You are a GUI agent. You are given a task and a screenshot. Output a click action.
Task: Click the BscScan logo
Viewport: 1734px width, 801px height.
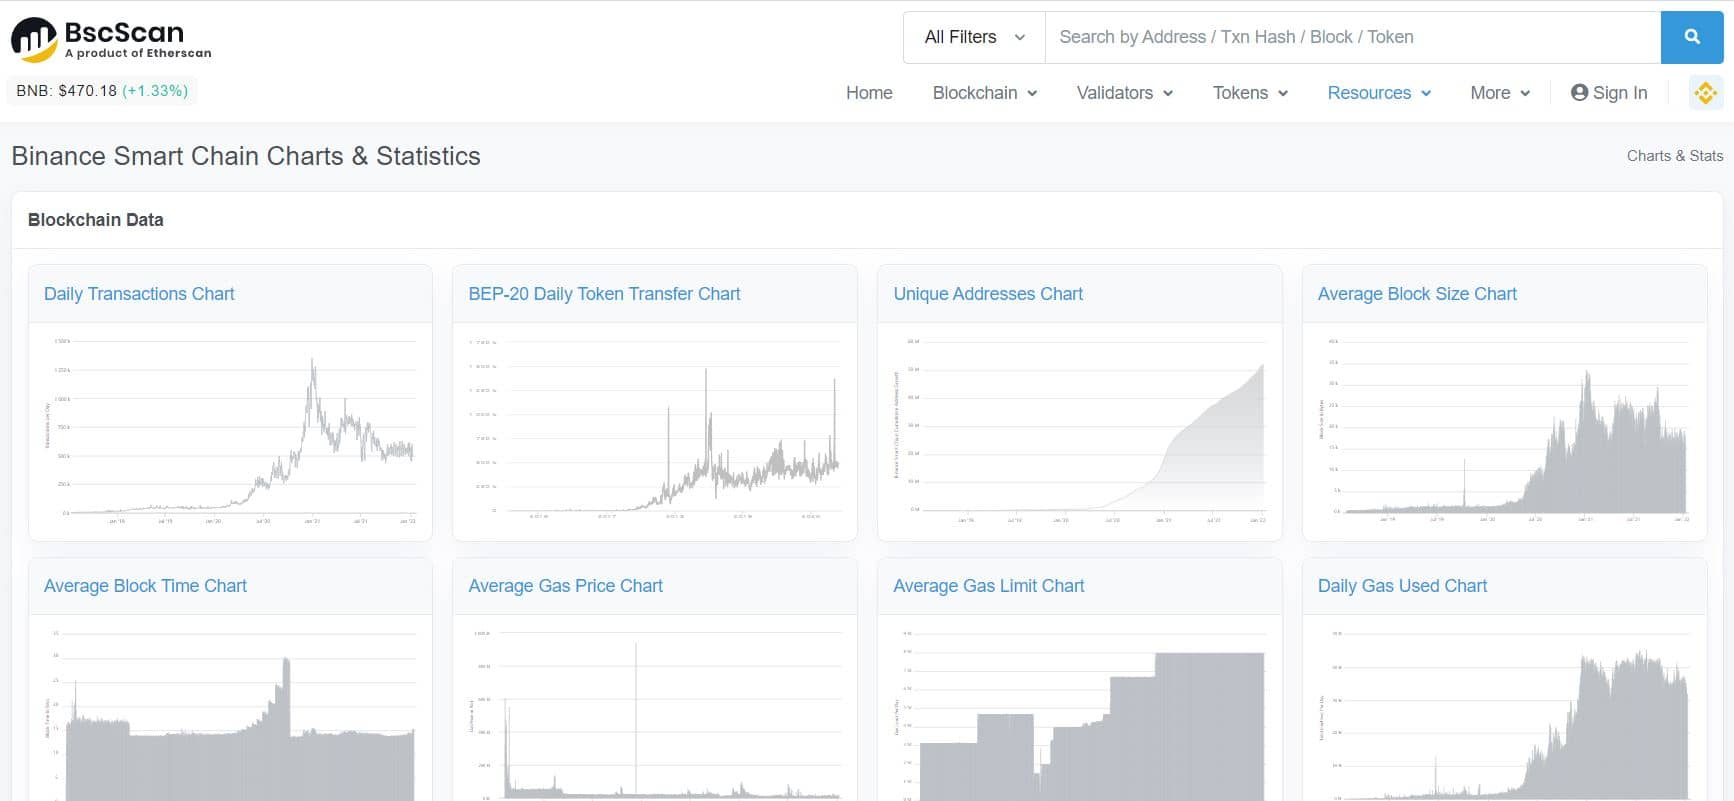pyautogui.click(x=111, y=39)
